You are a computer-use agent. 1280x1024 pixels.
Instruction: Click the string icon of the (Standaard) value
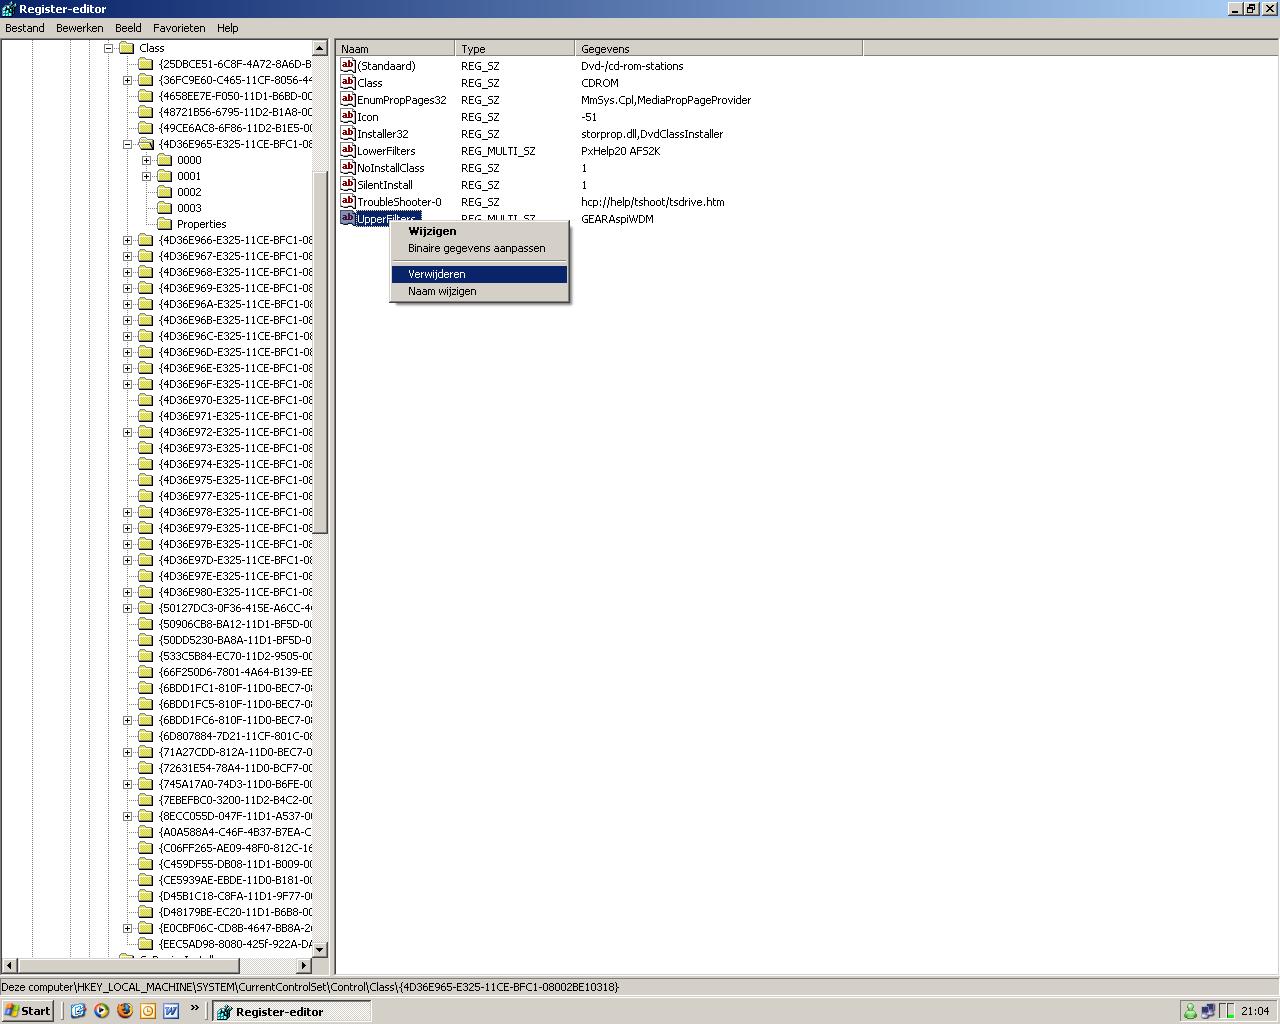[348, 65]
